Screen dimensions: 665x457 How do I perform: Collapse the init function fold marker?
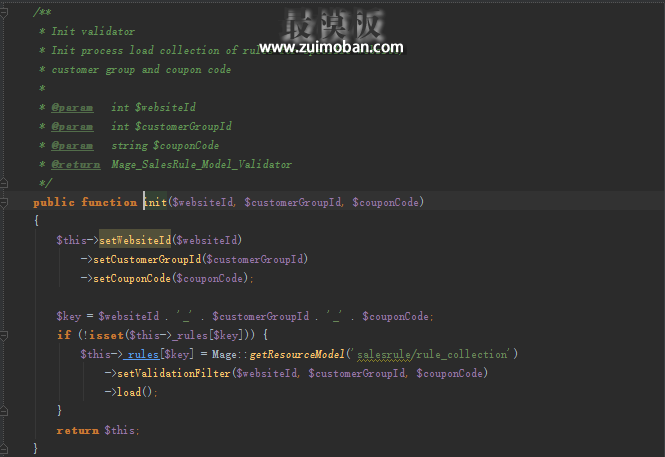(5, 202)
